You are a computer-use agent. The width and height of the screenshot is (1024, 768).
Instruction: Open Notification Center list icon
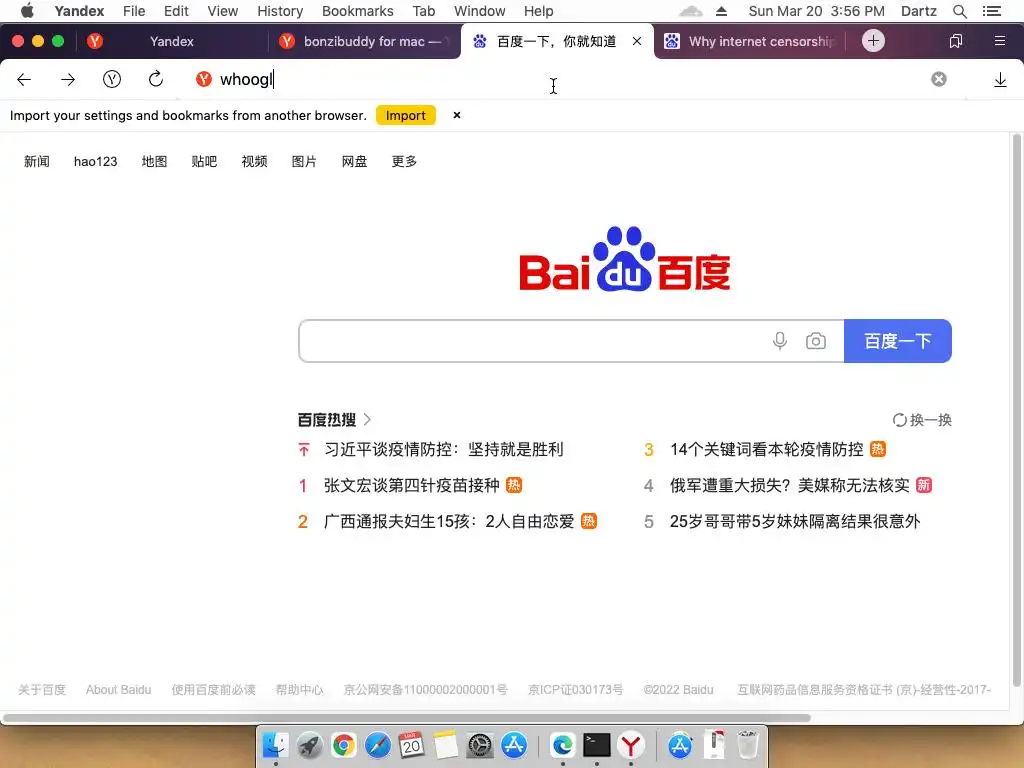tap(991, 11)
